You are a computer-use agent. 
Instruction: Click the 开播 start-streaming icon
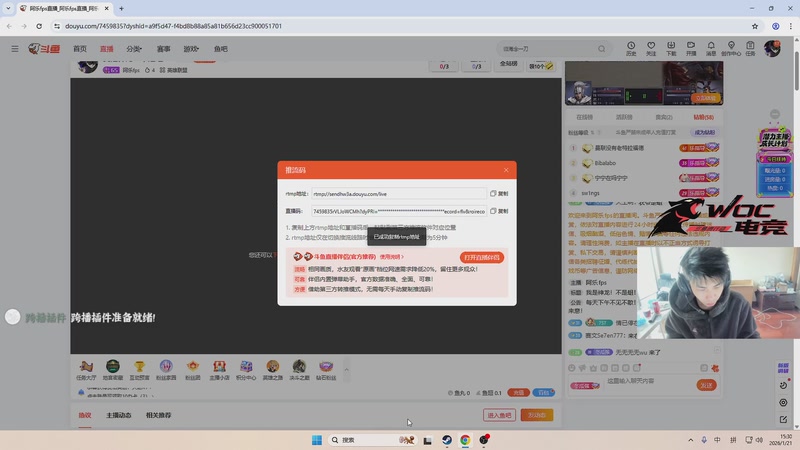(x=691, y=48)
